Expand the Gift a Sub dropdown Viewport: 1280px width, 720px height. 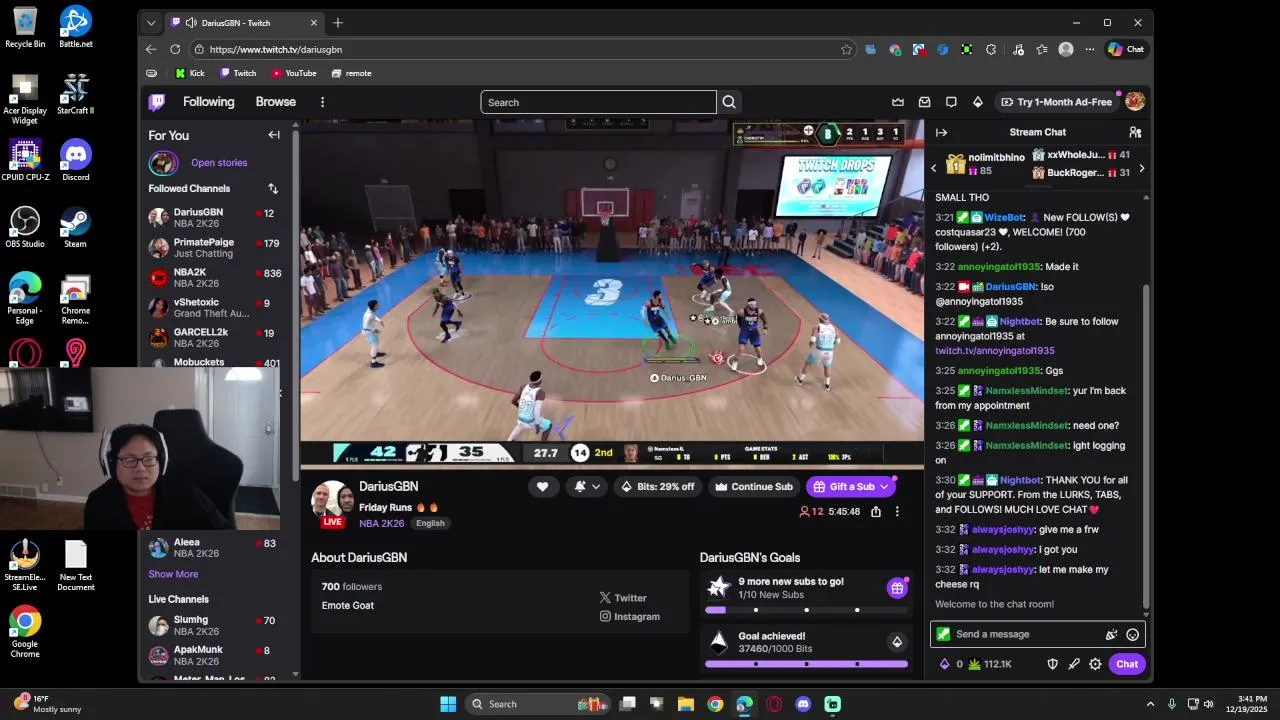point(884,487)
